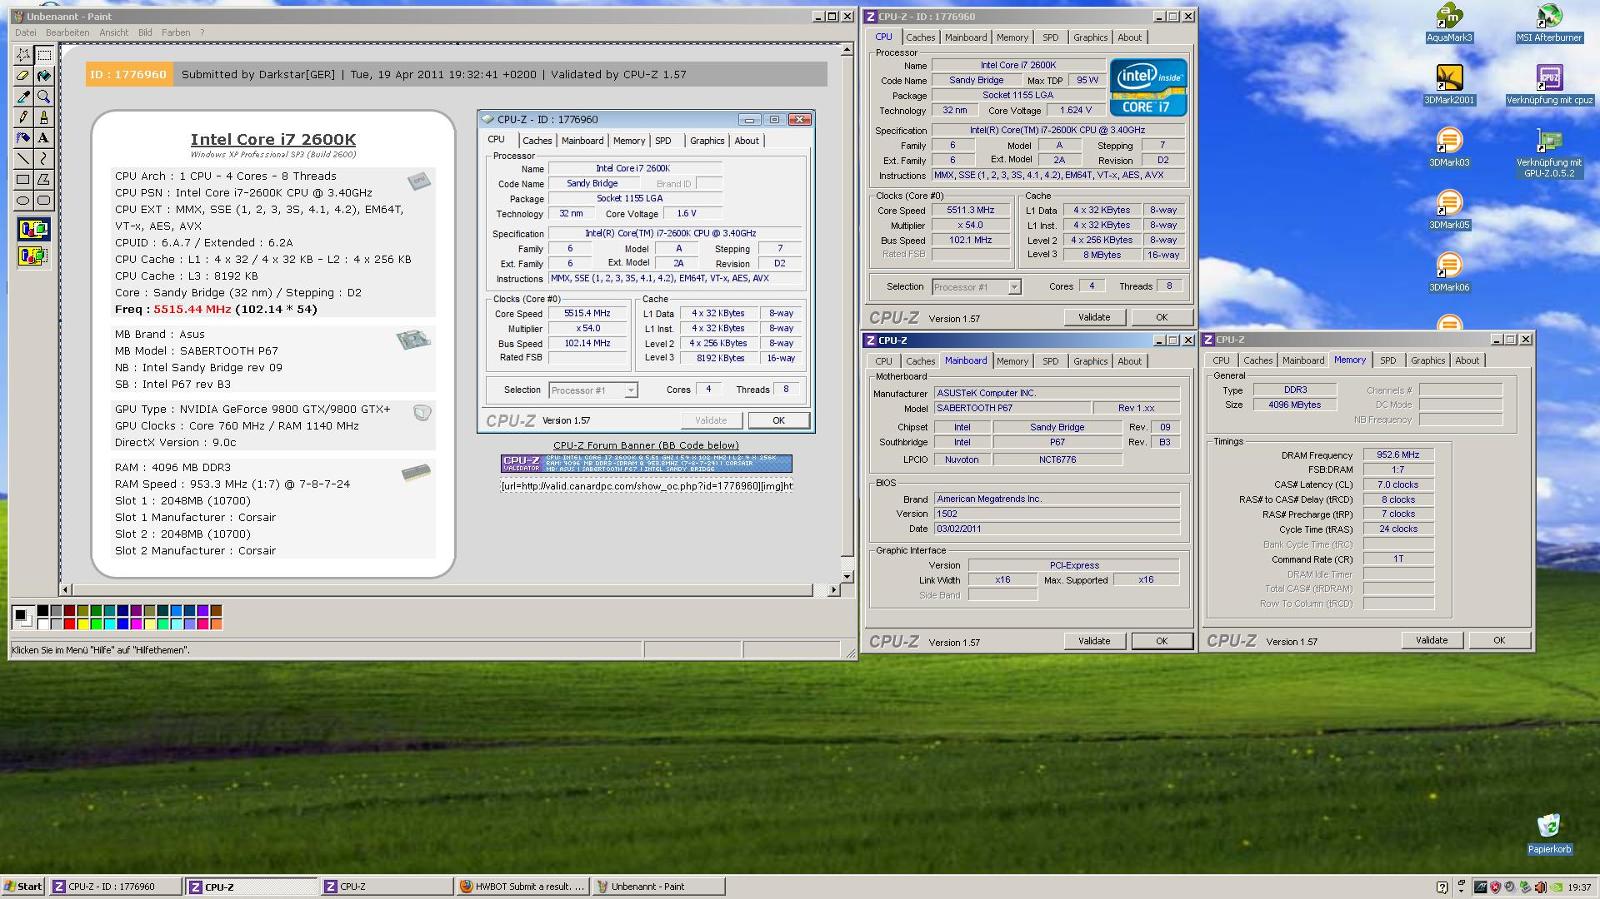This screenshot has width=1600, height=899.
Task: Pick the magenta color swatch
Action: 136,624
